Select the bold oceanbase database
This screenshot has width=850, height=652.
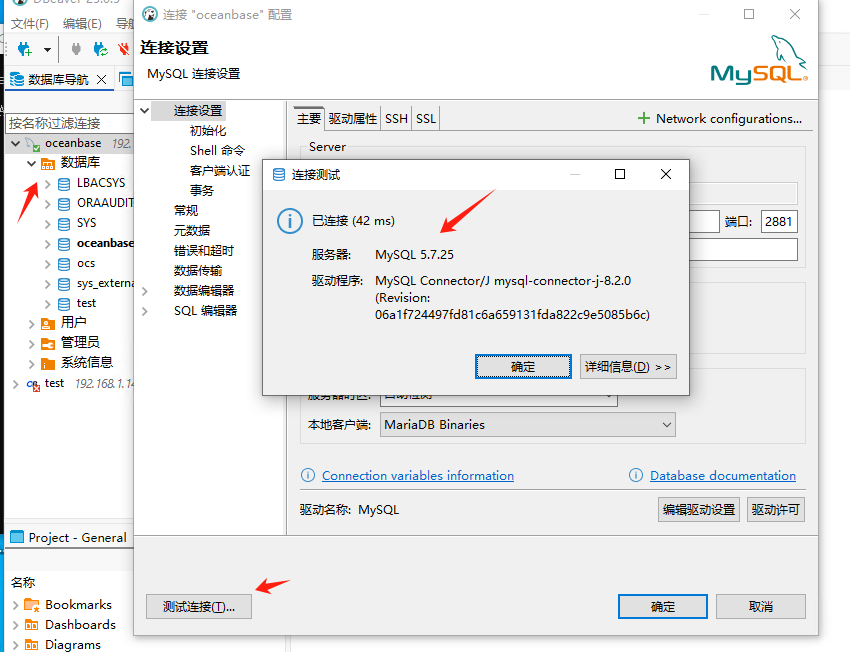tap(105, 243)
